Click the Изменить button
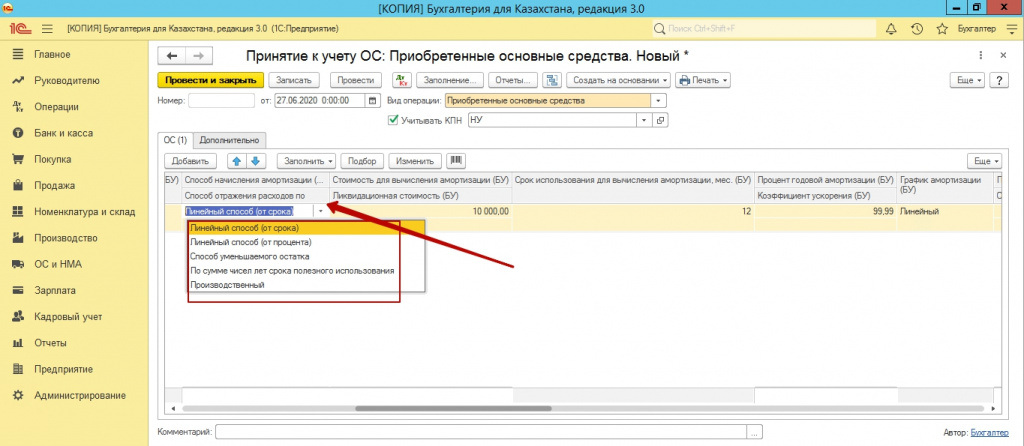The image size is (1024, 446). tap(415, 161)
